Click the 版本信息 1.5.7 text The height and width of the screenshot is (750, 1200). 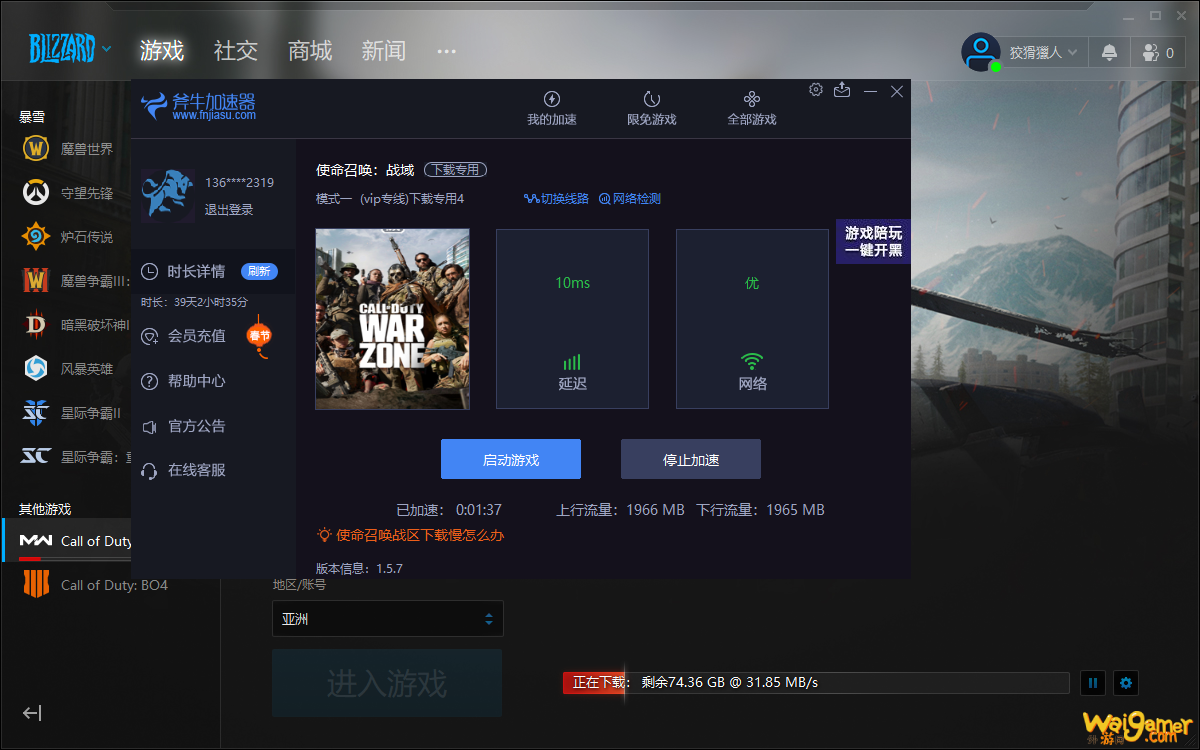click(359, 568)
